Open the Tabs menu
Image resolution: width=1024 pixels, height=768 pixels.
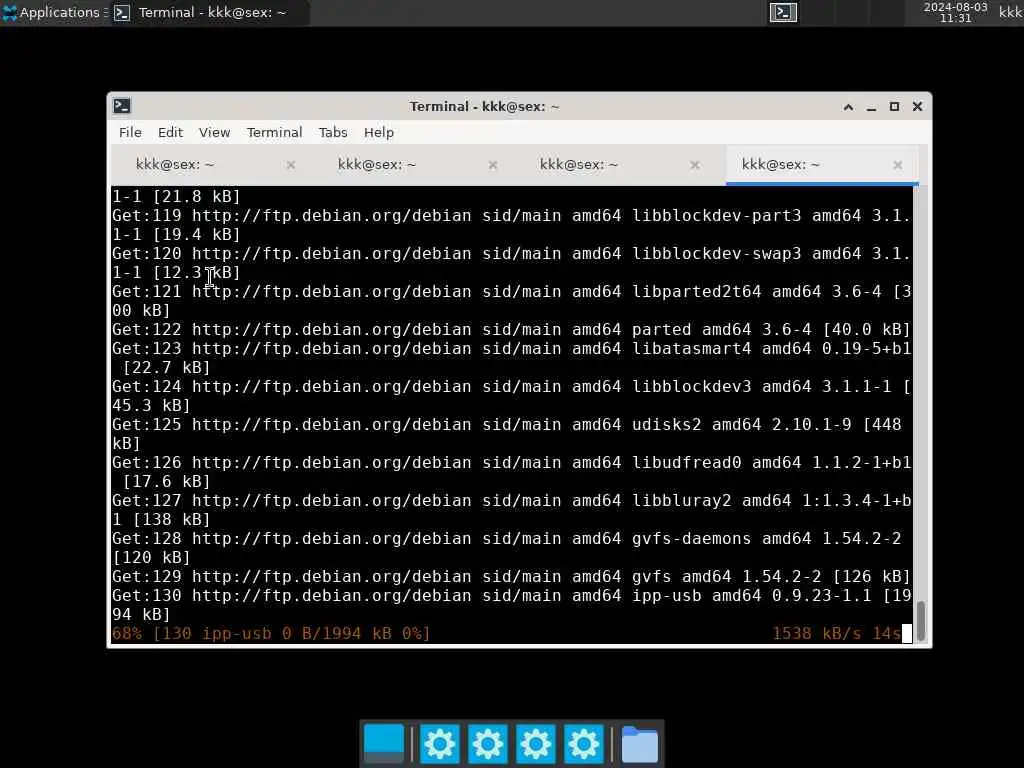point(332,133)
